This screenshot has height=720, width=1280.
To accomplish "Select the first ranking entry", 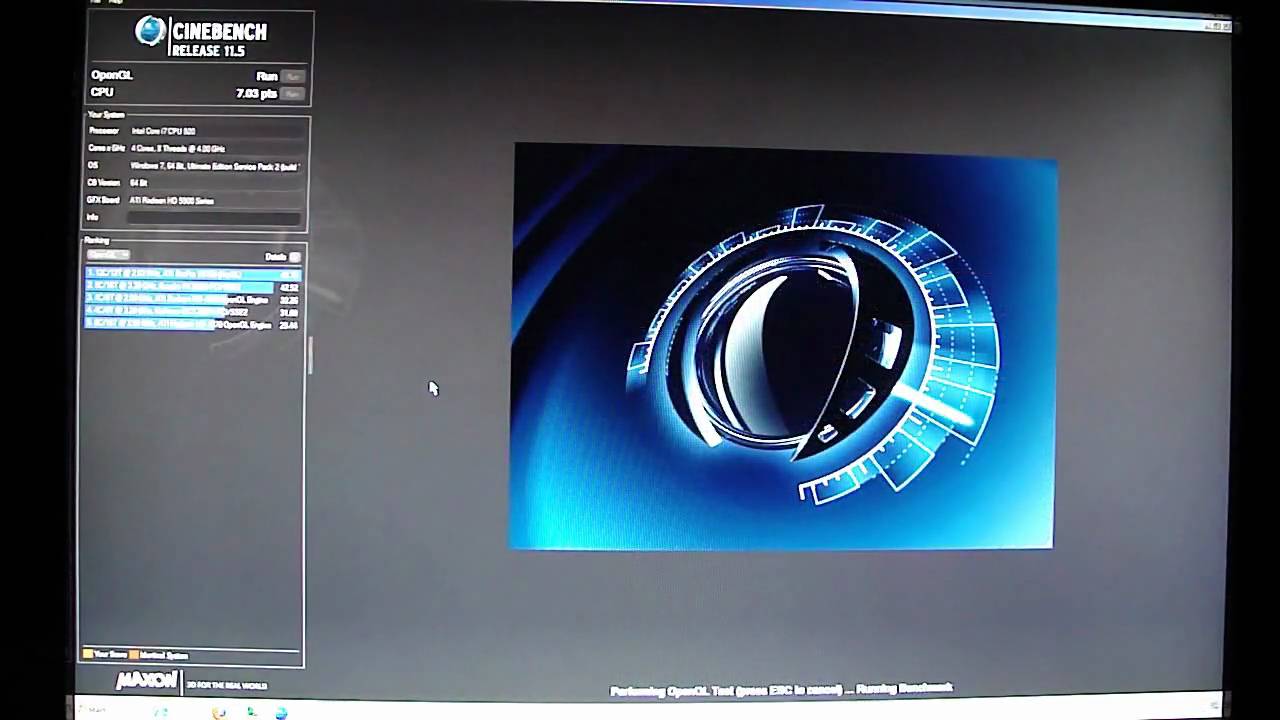I will coord(192,273).
